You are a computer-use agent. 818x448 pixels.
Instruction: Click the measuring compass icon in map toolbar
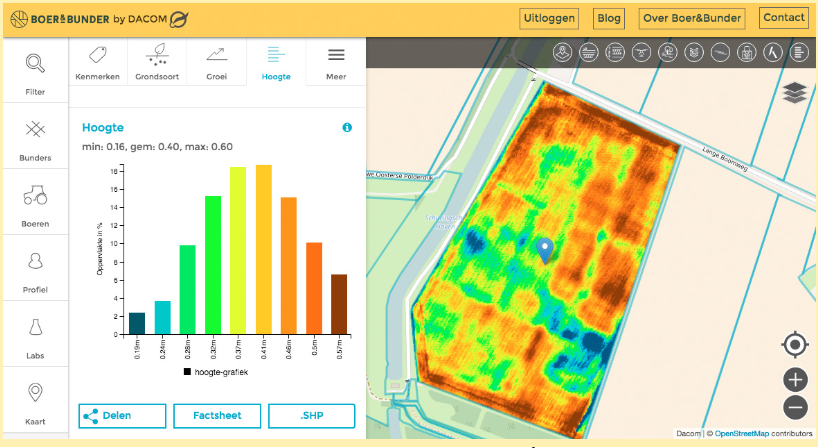(773, 52)
